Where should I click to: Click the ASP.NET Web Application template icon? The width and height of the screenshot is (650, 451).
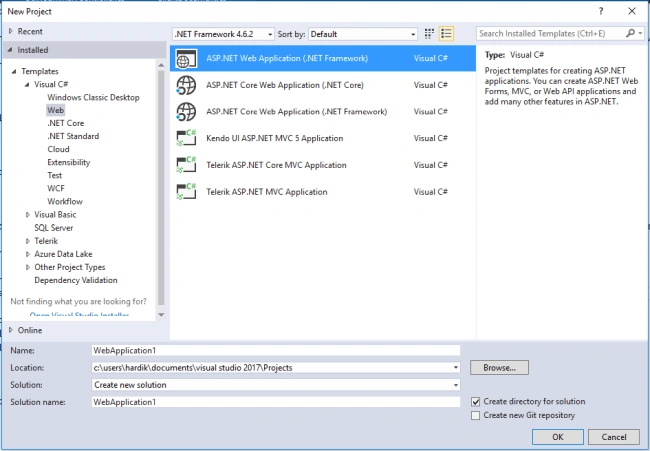[186, 58]
